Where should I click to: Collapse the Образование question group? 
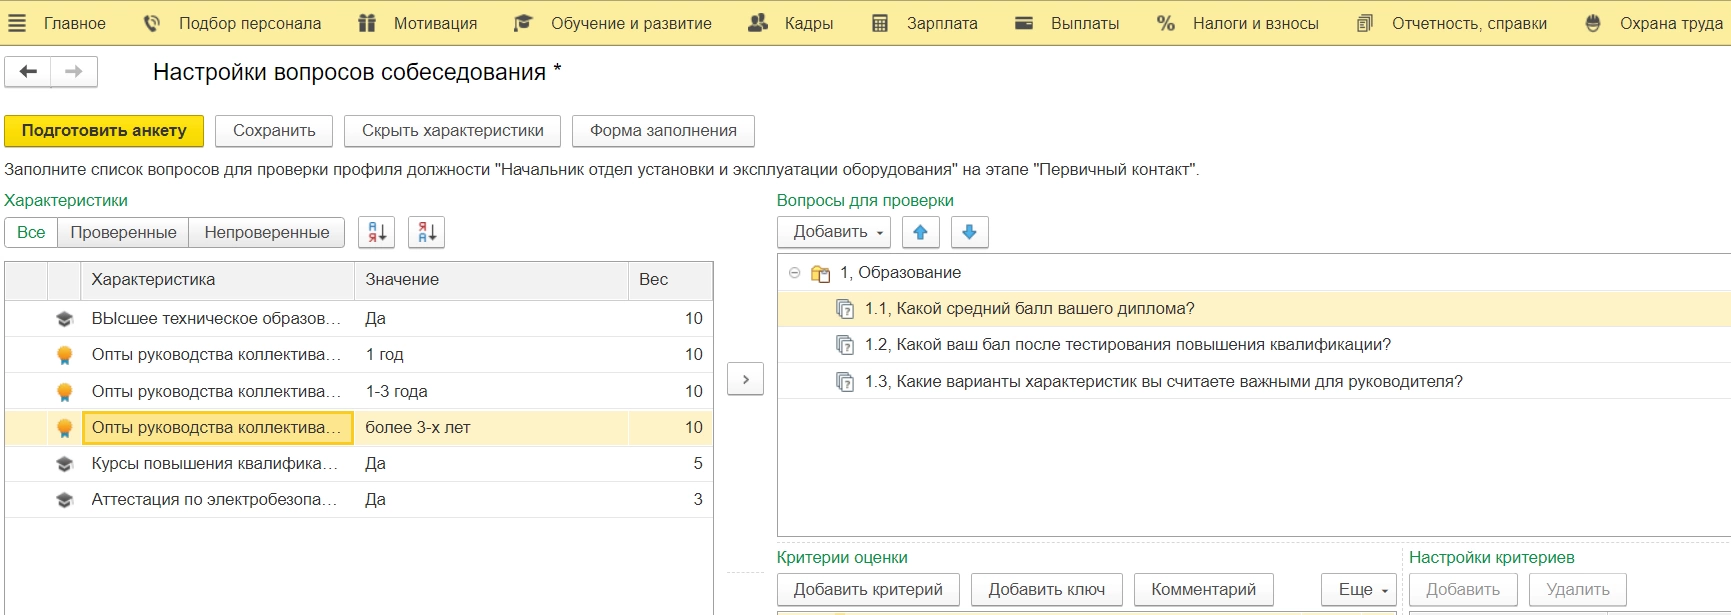coord(795,272)
